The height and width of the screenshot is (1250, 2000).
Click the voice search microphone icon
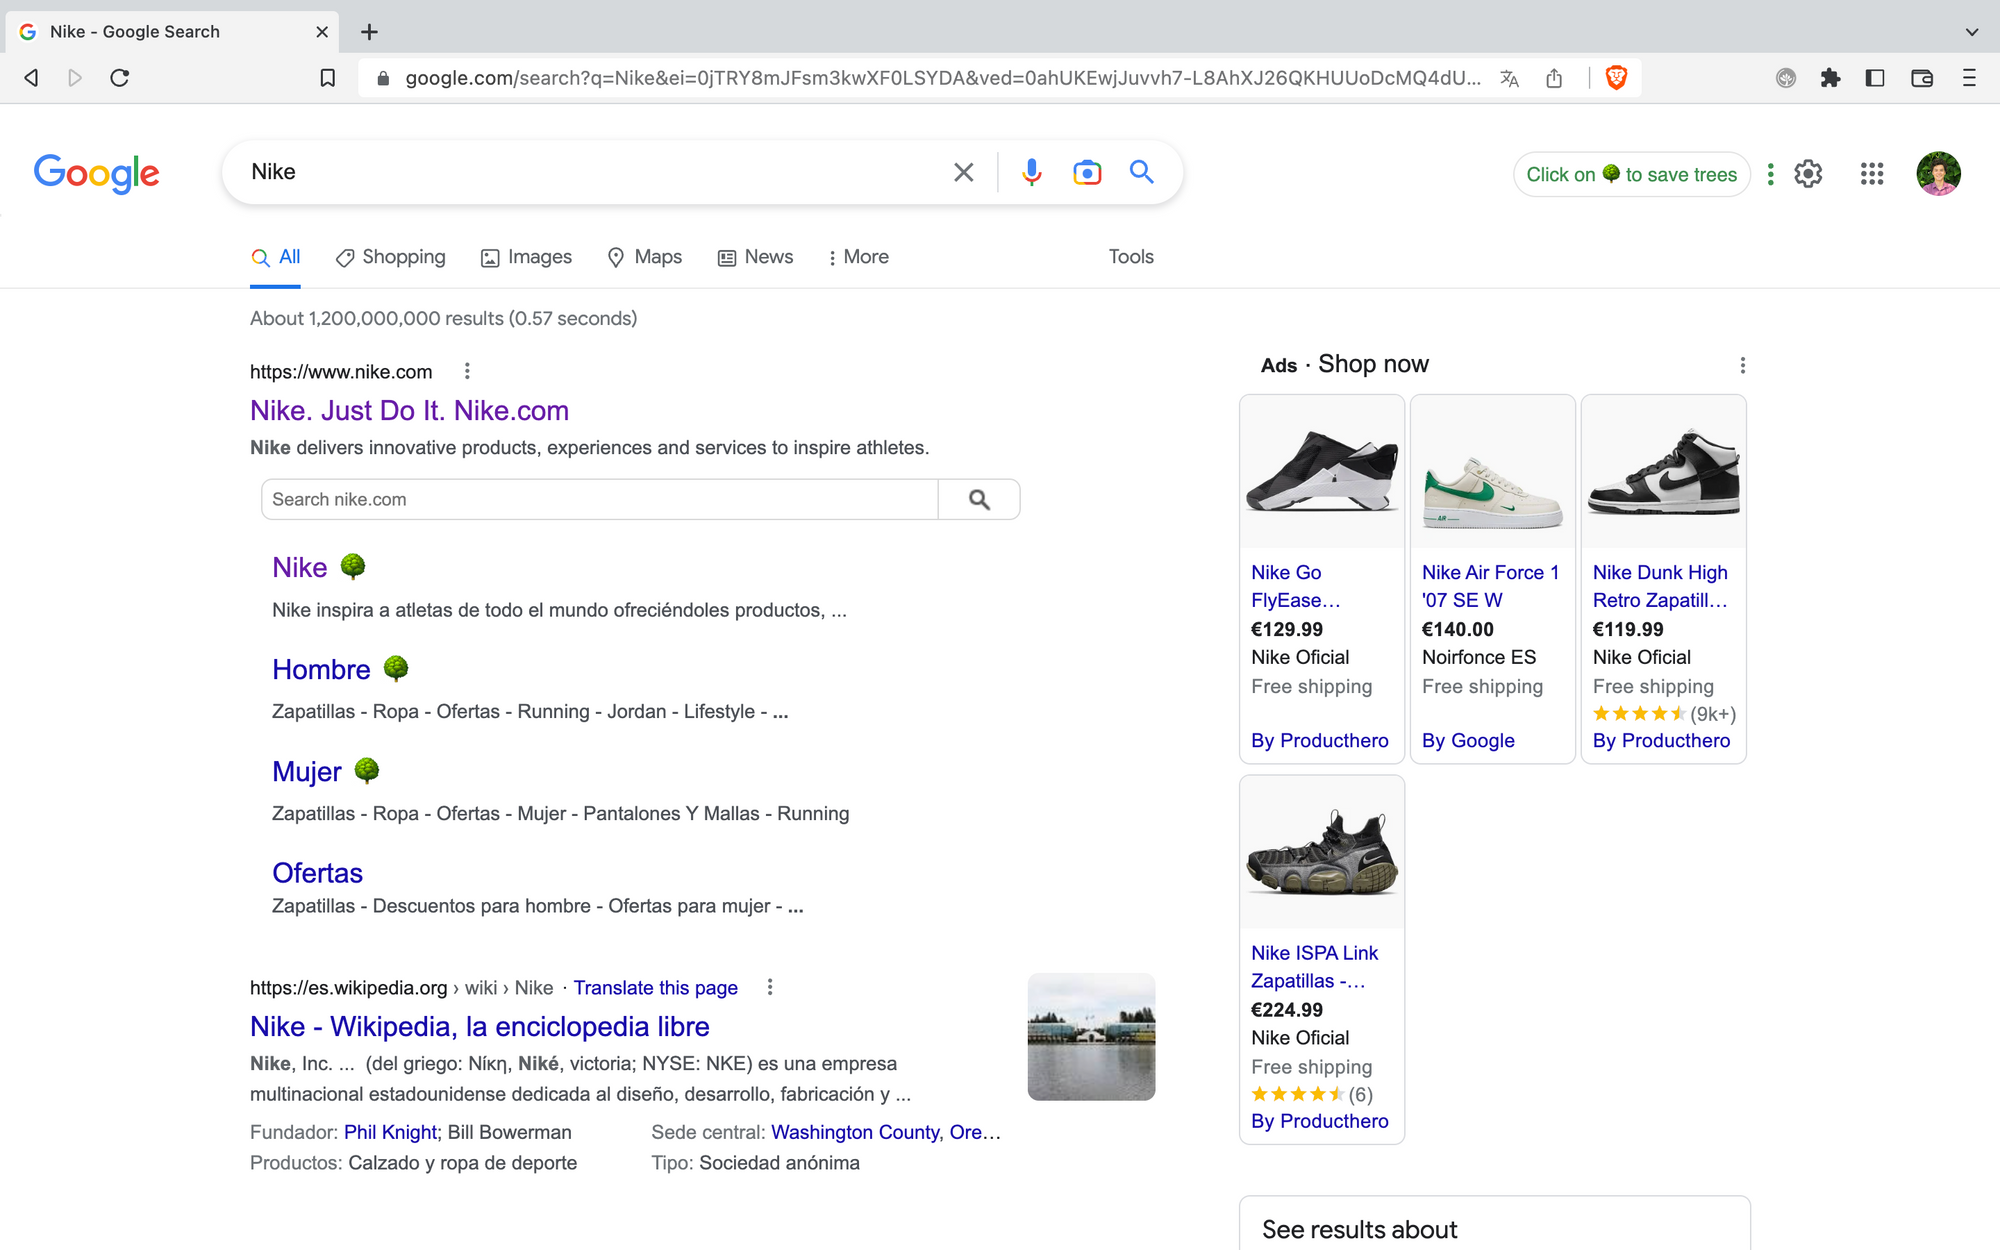[x=1031, y=172]
